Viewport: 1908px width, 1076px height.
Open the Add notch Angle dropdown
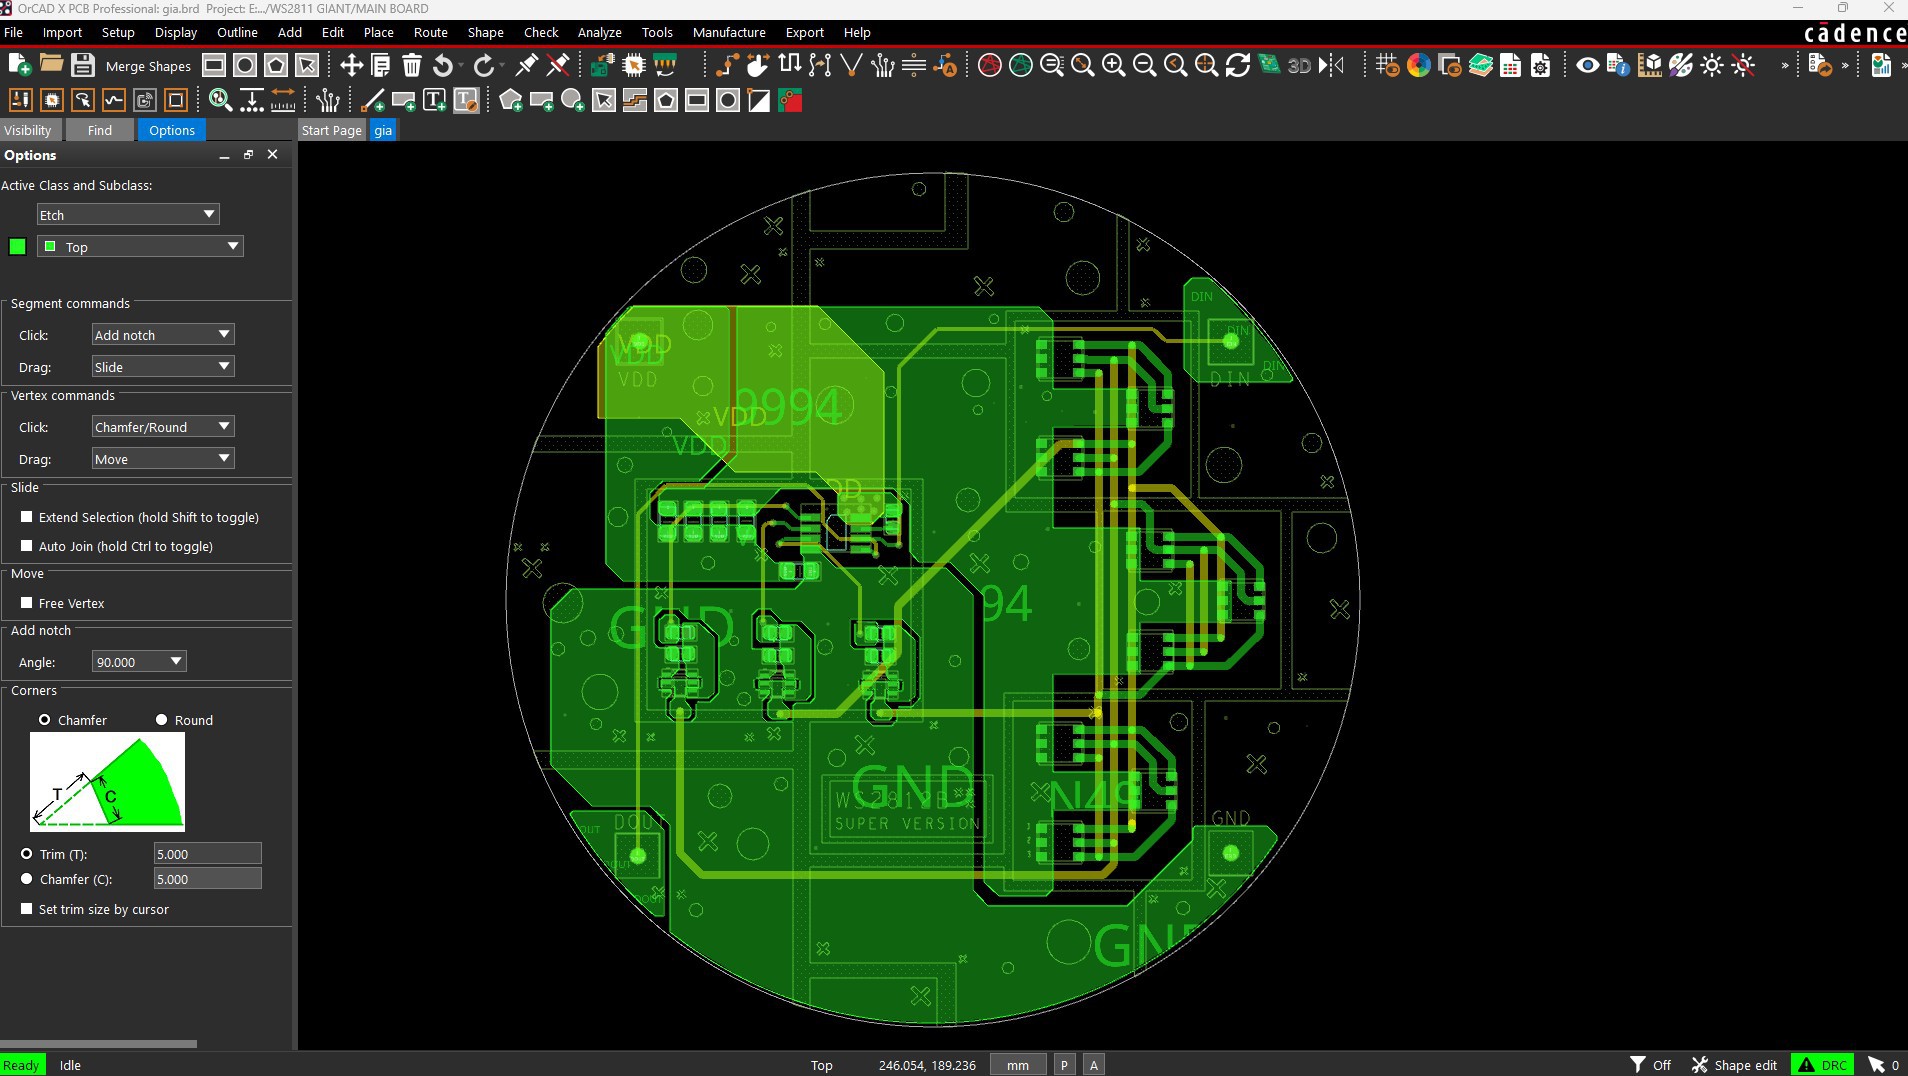pyautogui.click(x=139, y=662)
